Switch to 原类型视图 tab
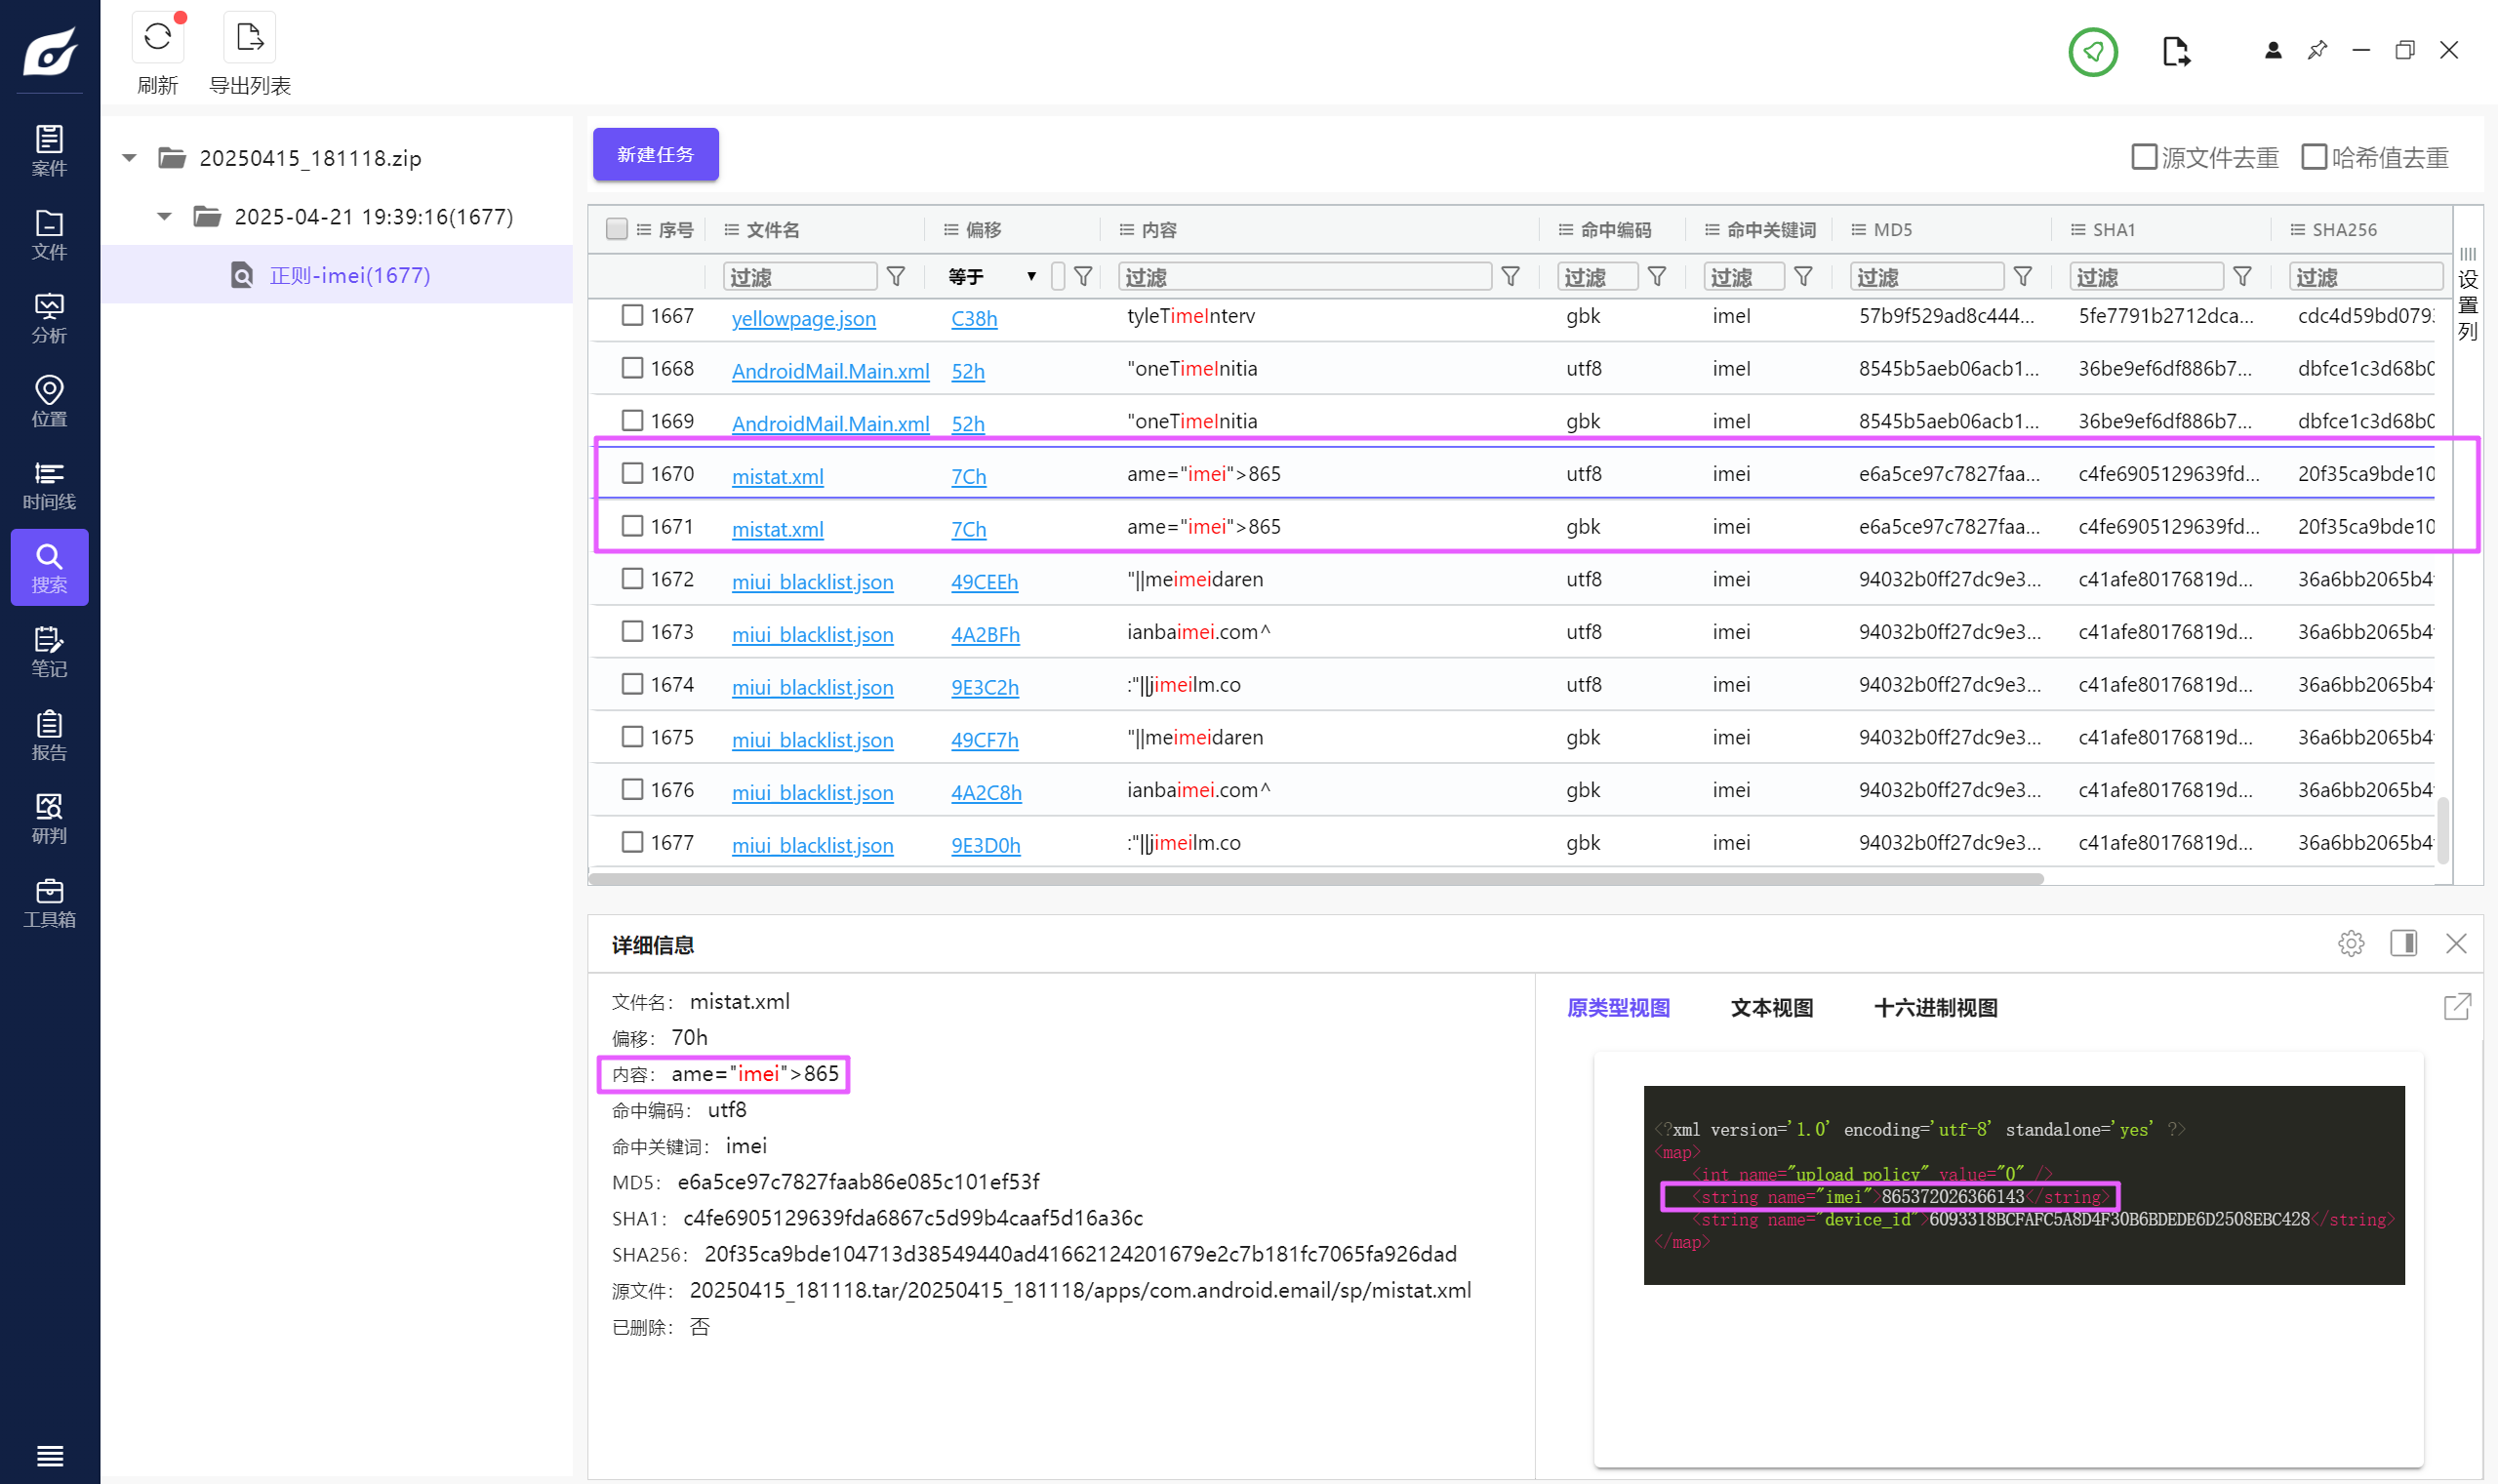Screen dimensions: 2498x1484 click(1617, 1008)
